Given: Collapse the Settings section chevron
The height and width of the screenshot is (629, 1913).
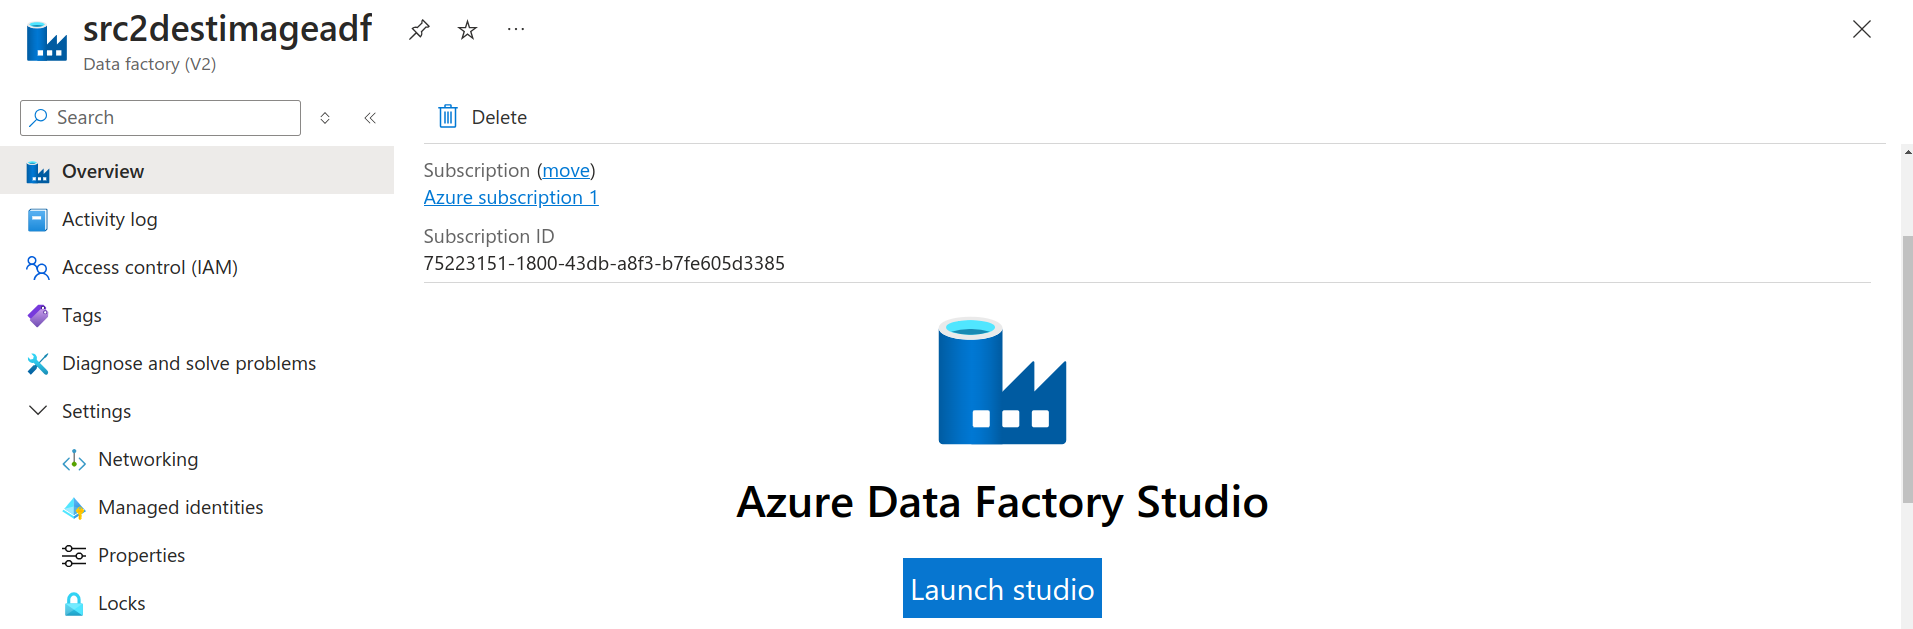Looking at the screenshot, I should click(x=38, y=411).
